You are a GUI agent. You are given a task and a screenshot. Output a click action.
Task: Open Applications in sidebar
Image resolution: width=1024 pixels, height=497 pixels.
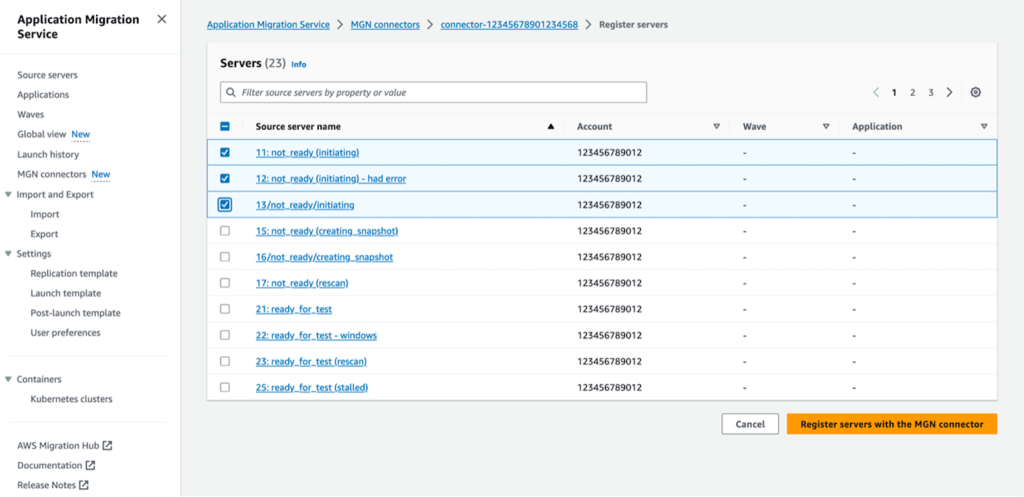coord(43,95)
